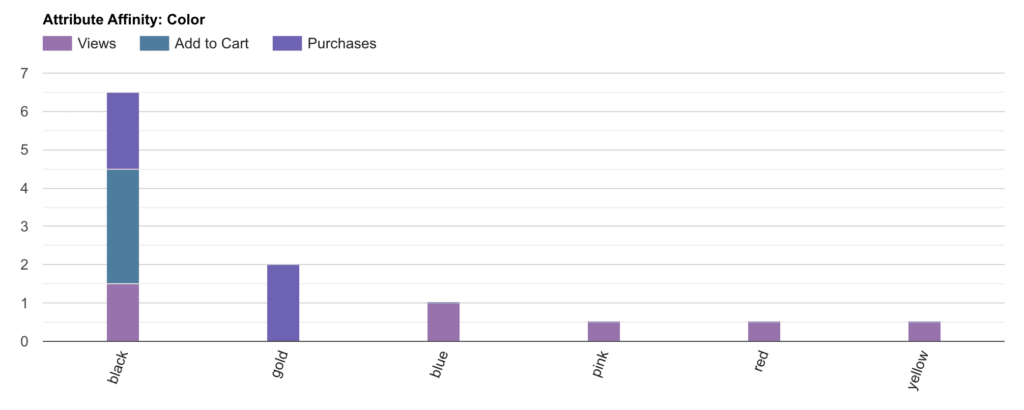1024x410 pixels.
Task: Select the Views segment of black bar
Action: pyautogui.click(x=123, y=312)
